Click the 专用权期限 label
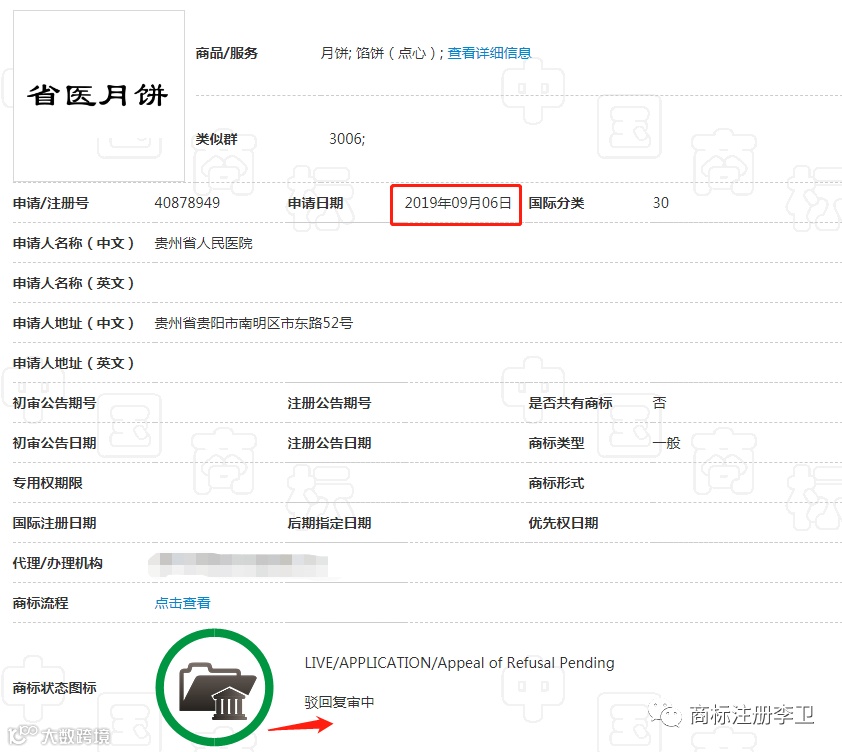Screen dimensions: 842x752 click(x=48, y=483)
